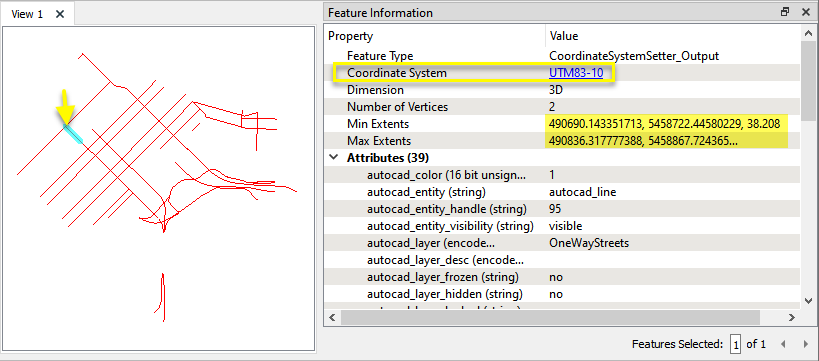Click the vertical scrollbar up arrow
819x361 pixels.
pyautogui.click(x=808, y=34)
